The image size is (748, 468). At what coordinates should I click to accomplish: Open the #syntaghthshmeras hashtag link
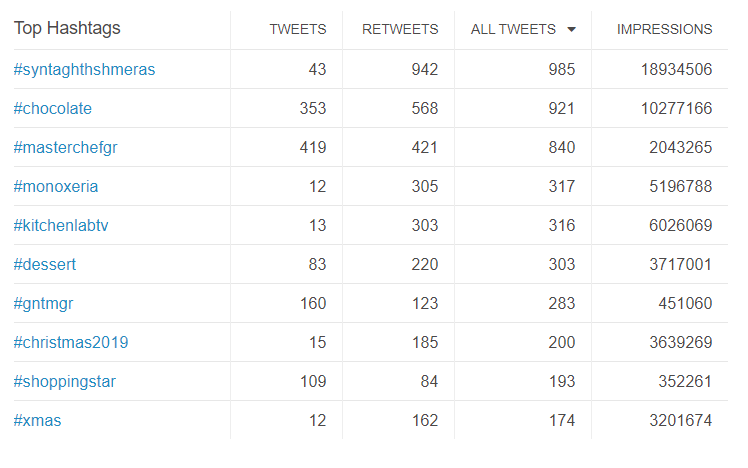pyautogui.click(x=84, y=70)
